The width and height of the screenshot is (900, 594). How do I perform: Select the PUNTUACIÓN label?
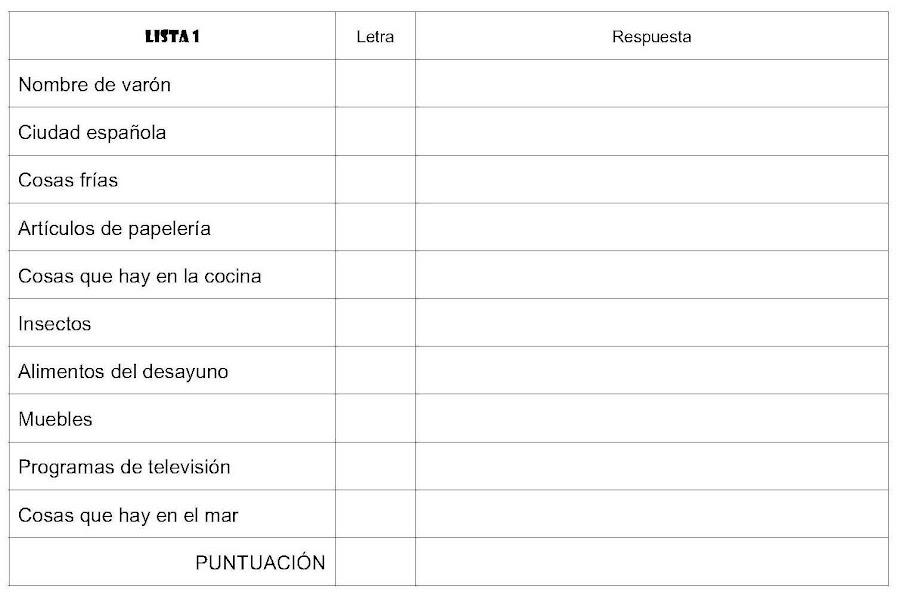pos(261,562)
